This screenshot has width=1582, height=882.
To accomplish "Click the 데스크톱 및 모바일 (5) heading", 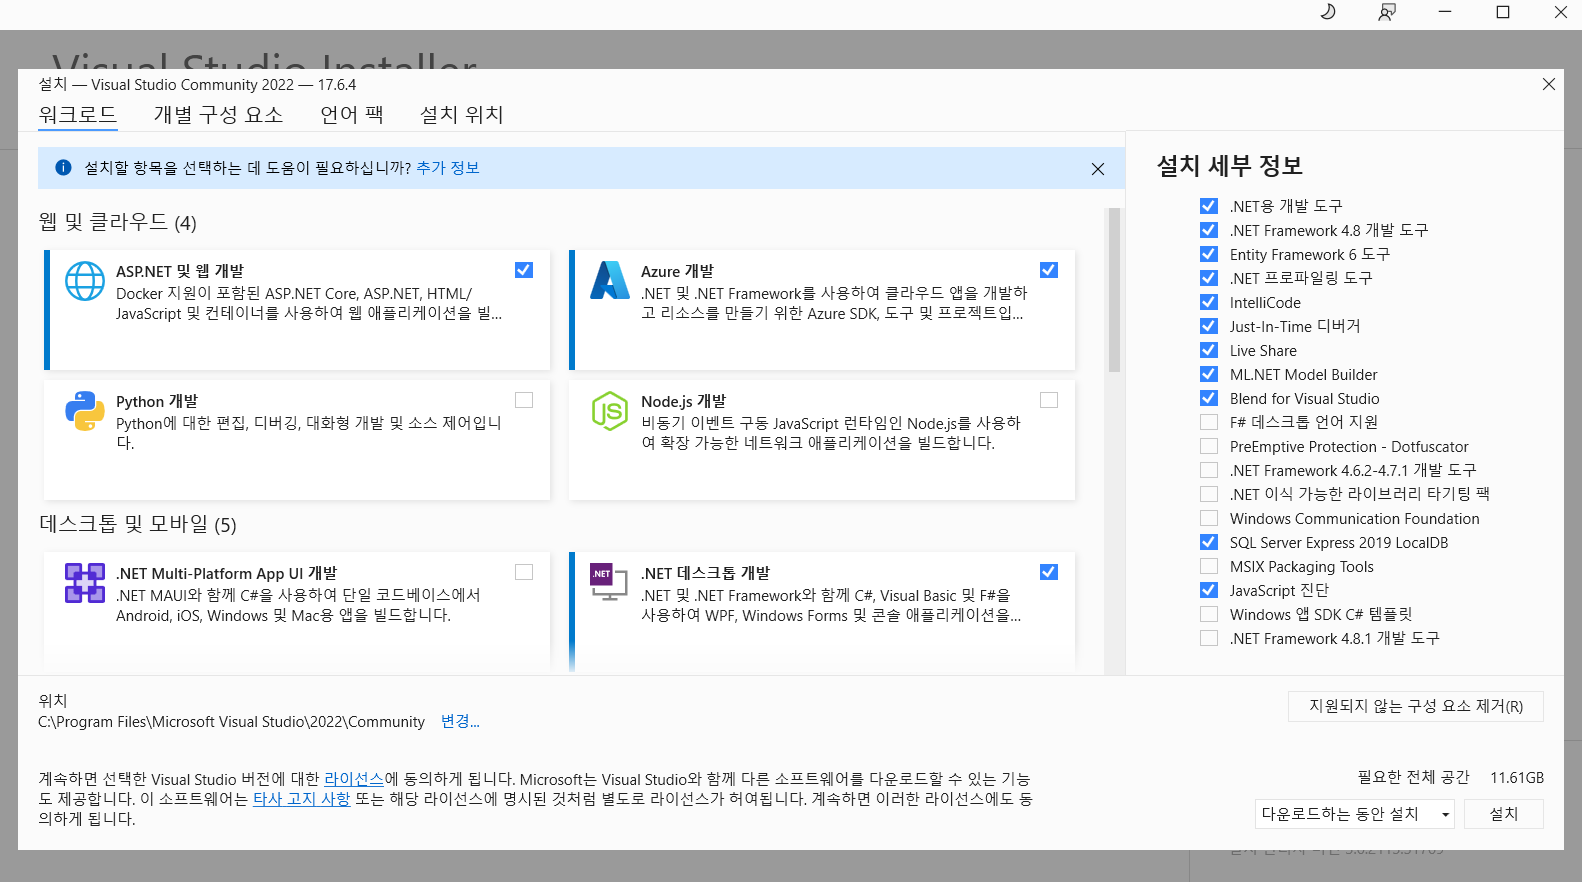I will [x=138, y=524].
